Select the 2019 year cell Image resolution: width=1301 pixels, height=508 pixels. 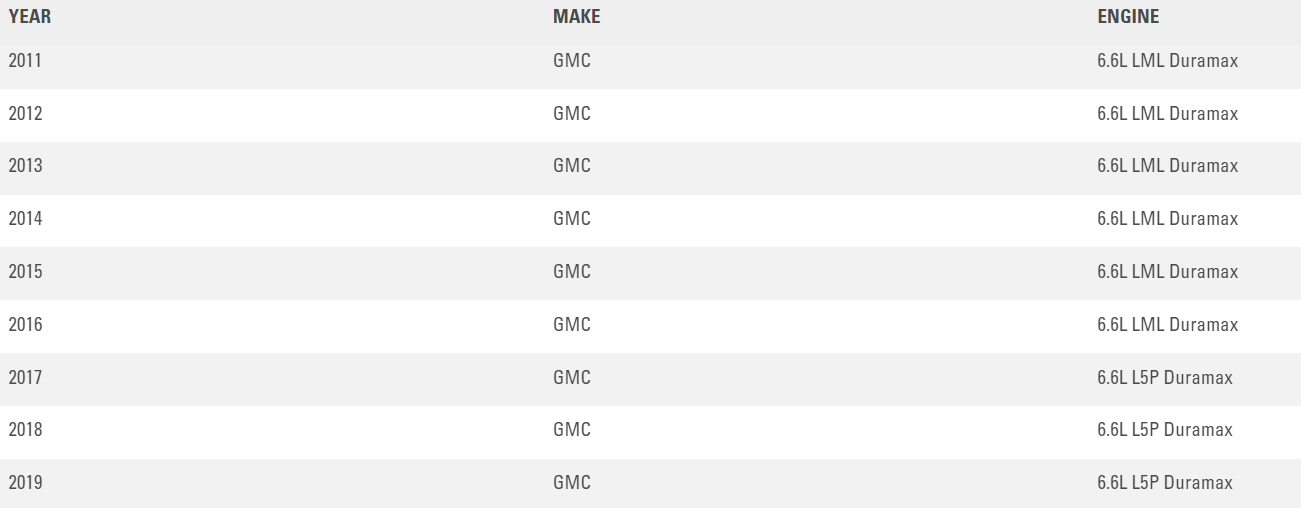coord(25,483)
